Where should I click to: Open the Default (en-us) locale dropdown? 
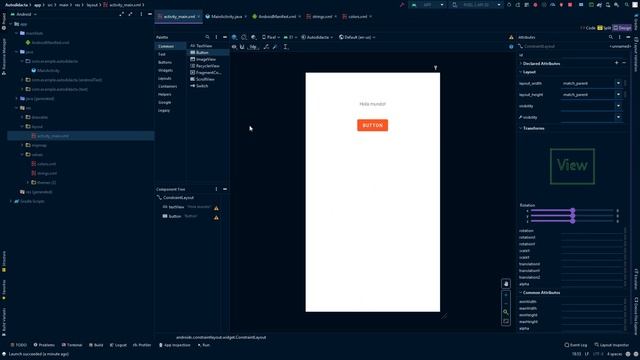[357, 37]
